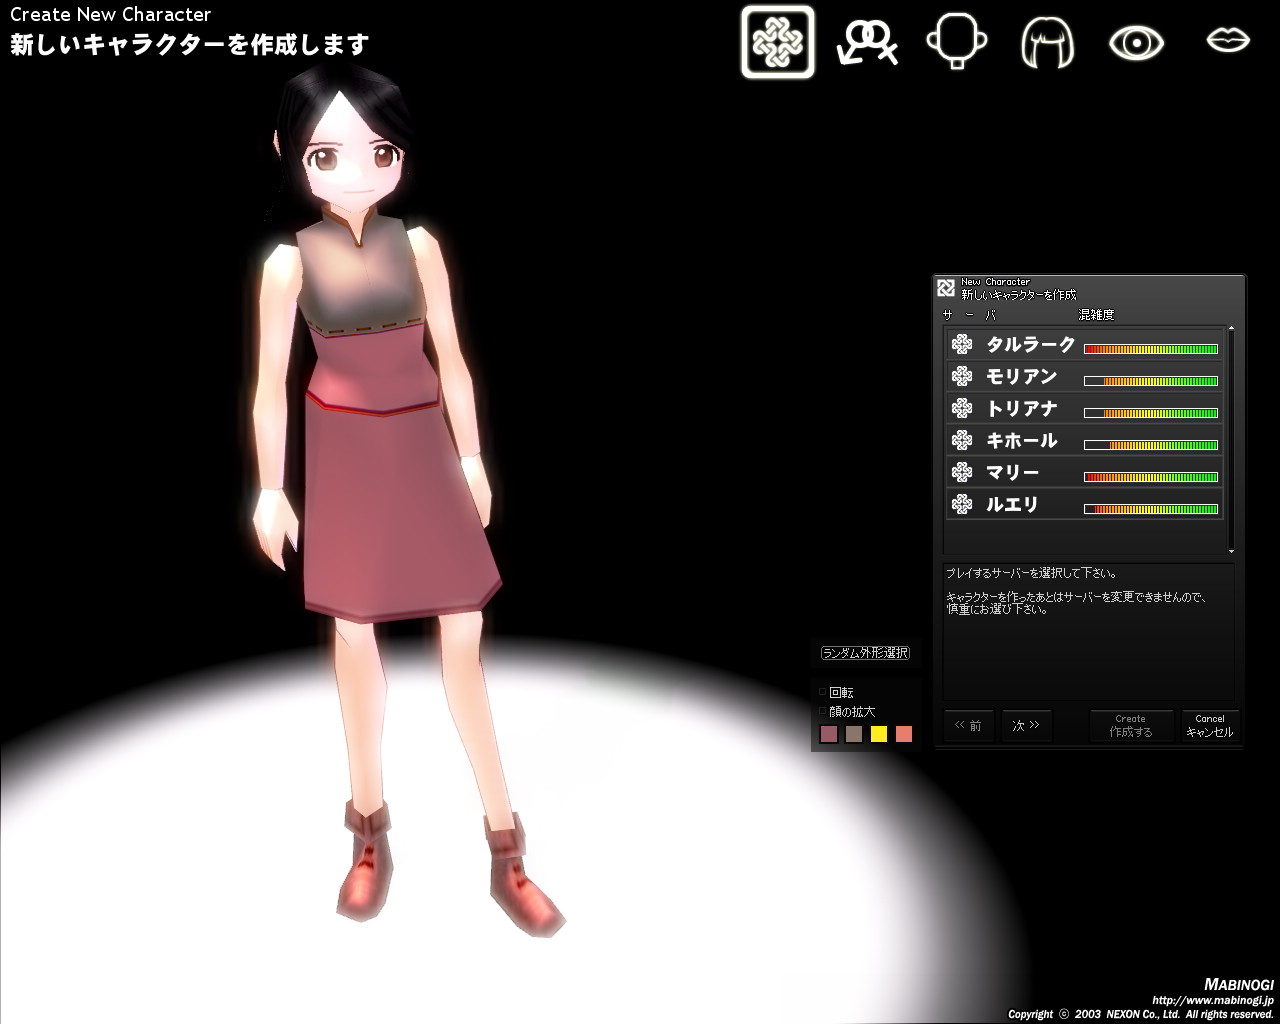Click the ルエリ congestion meter
This screenshot has height=1024, width=1280.
click(x=1151, y=509)
